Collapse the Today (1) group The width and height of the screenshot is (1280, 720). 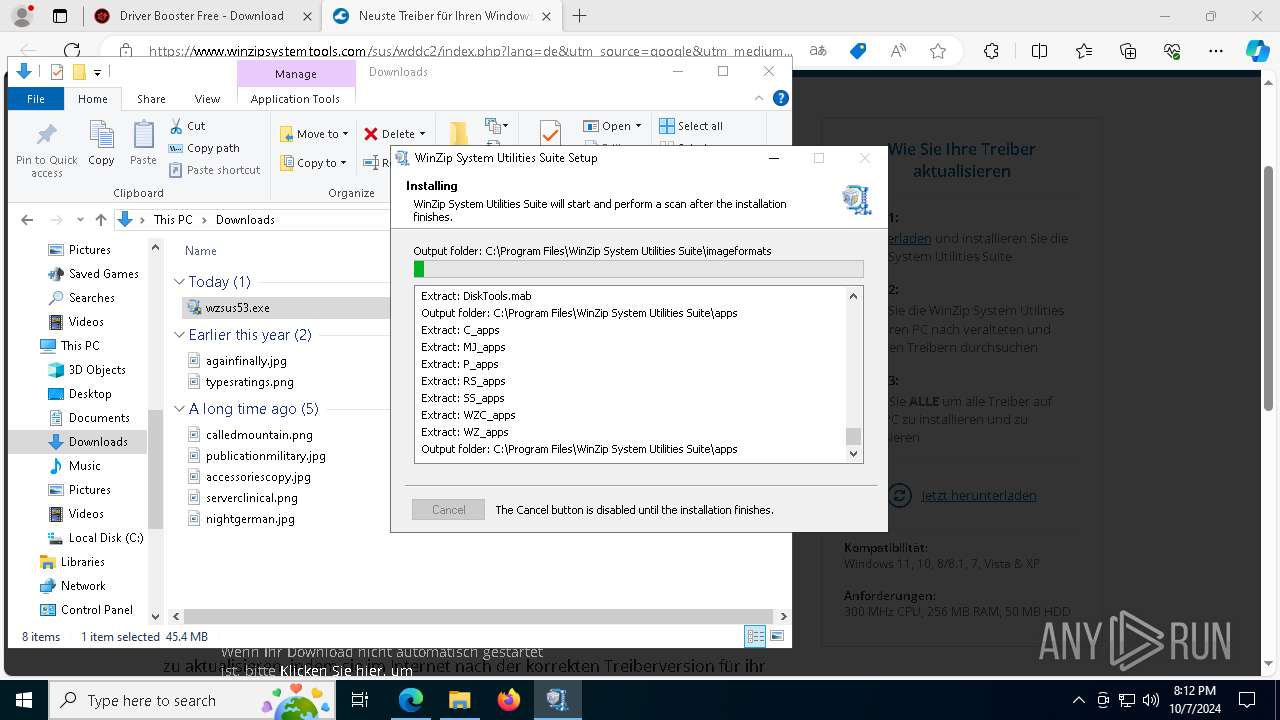point(179,282)
